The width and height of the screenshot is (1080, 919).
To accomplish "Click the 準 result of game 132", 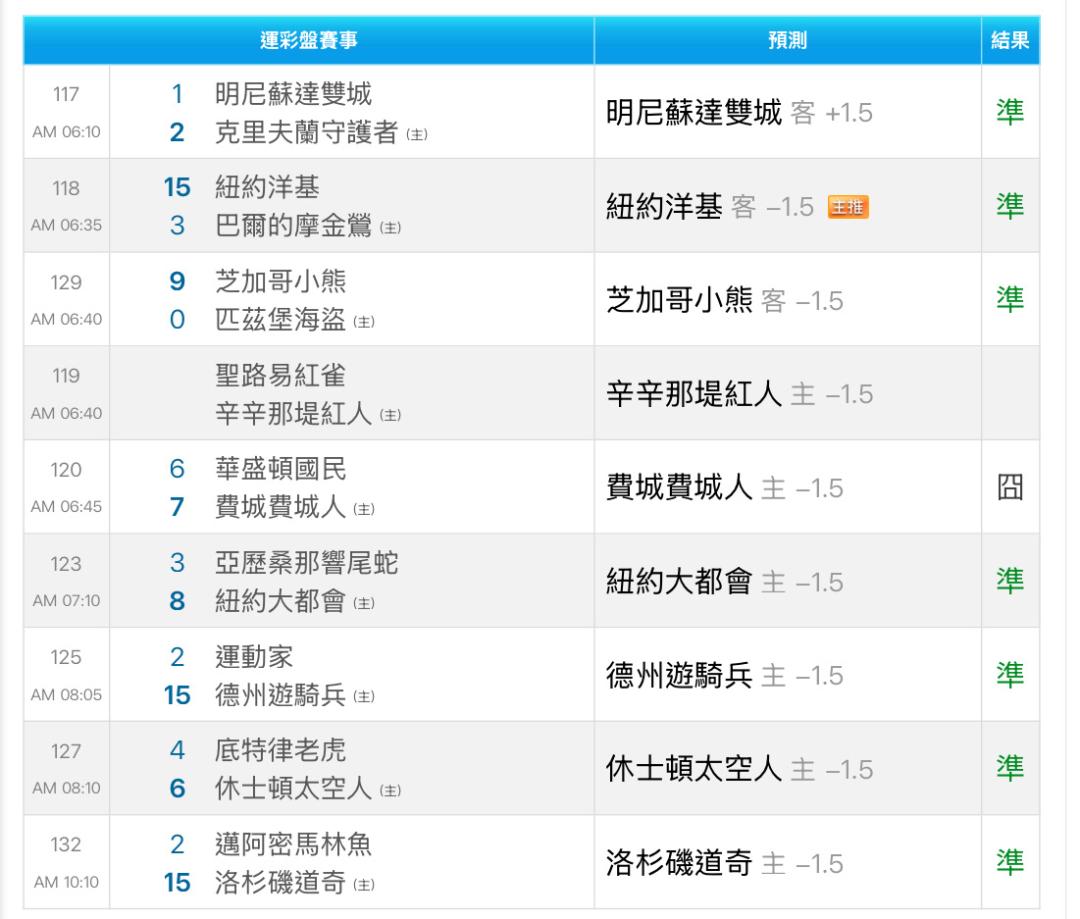I will [1010, 863].
